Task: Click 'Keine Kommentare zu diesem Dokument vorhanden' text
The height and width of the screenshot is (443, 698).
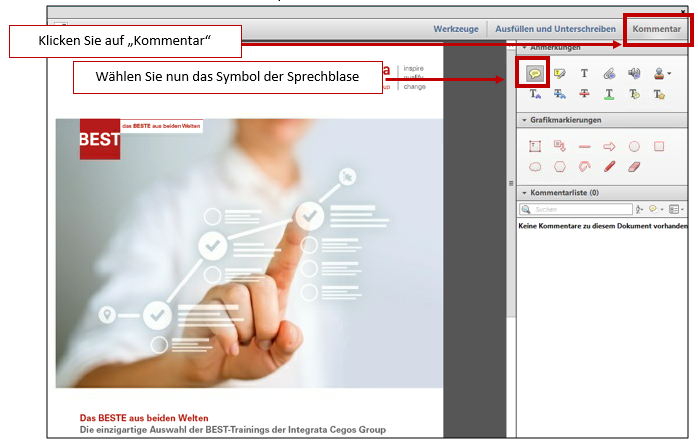Action: (x=603, y=226)
